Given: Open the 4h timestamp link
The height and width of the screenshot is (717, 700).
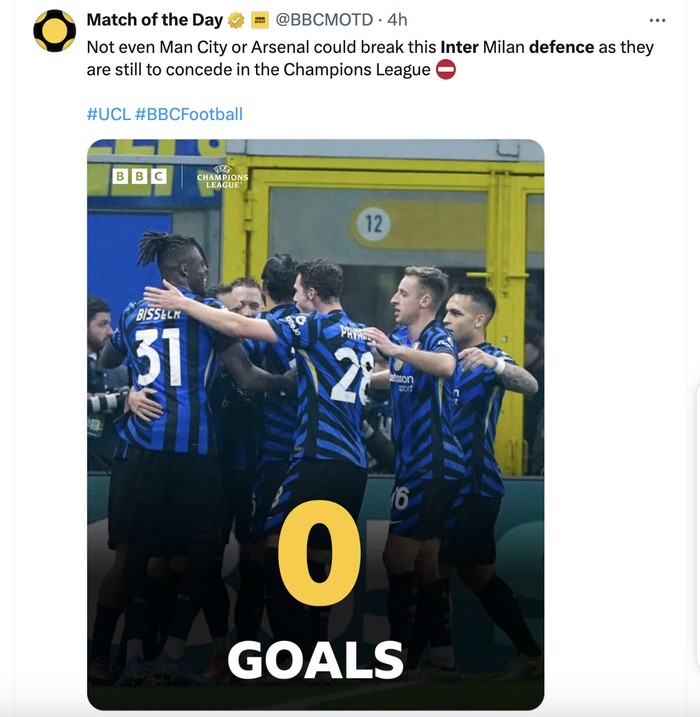Looking at the screenshot, I should [397, 20].
